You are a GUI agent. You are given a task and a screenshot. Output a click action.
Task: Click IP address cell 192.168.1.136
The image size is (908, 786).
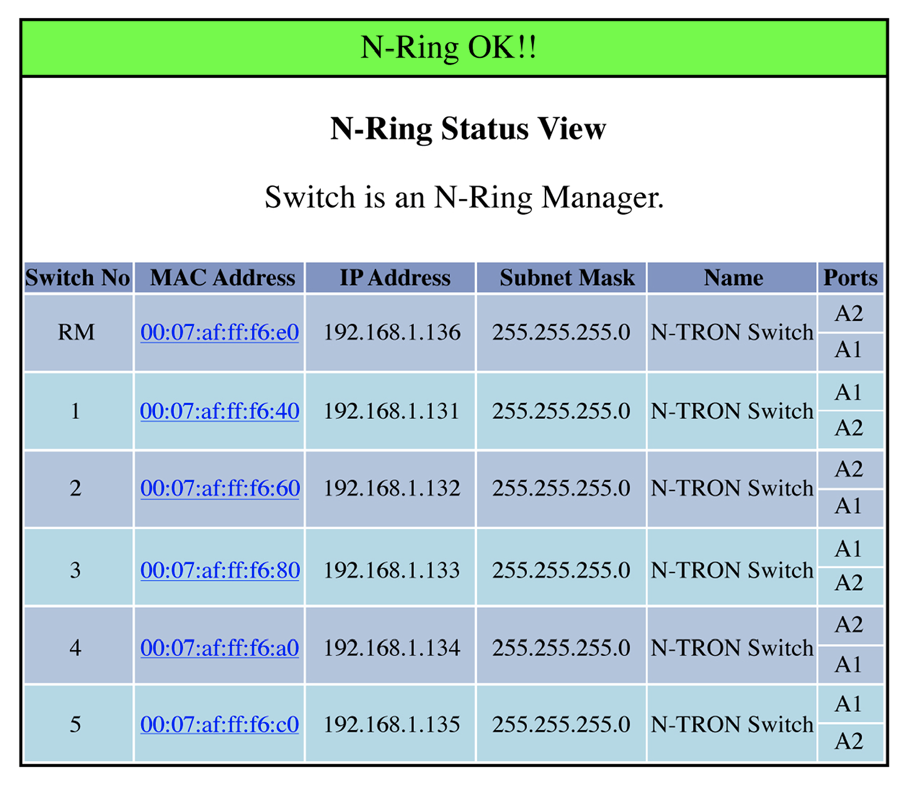pos(390,332)
